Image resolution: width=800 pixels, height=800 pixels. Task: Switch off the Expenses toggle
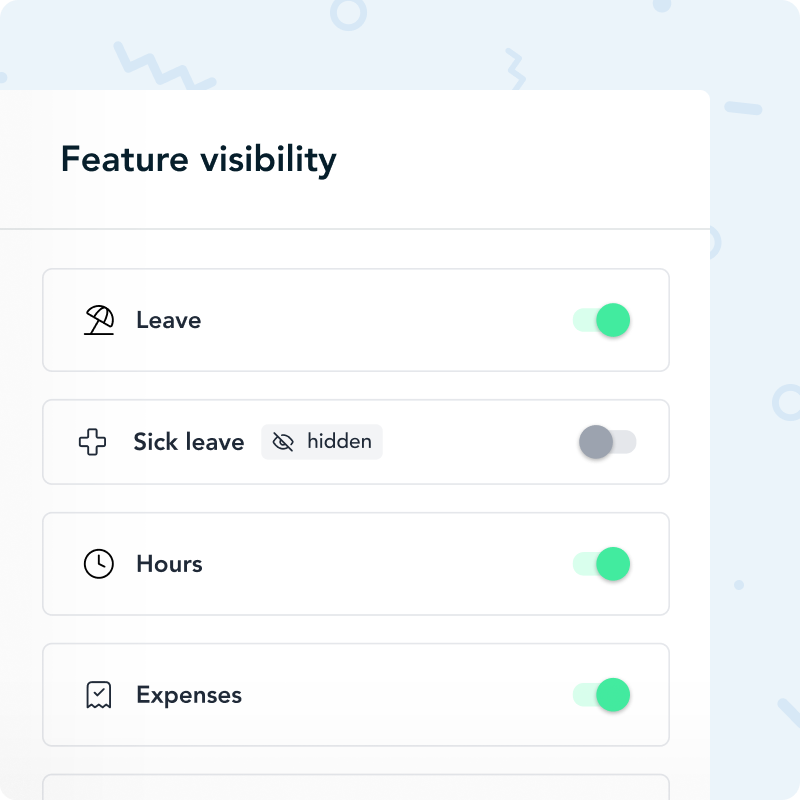pyautogui.click(x=602, y=695)
